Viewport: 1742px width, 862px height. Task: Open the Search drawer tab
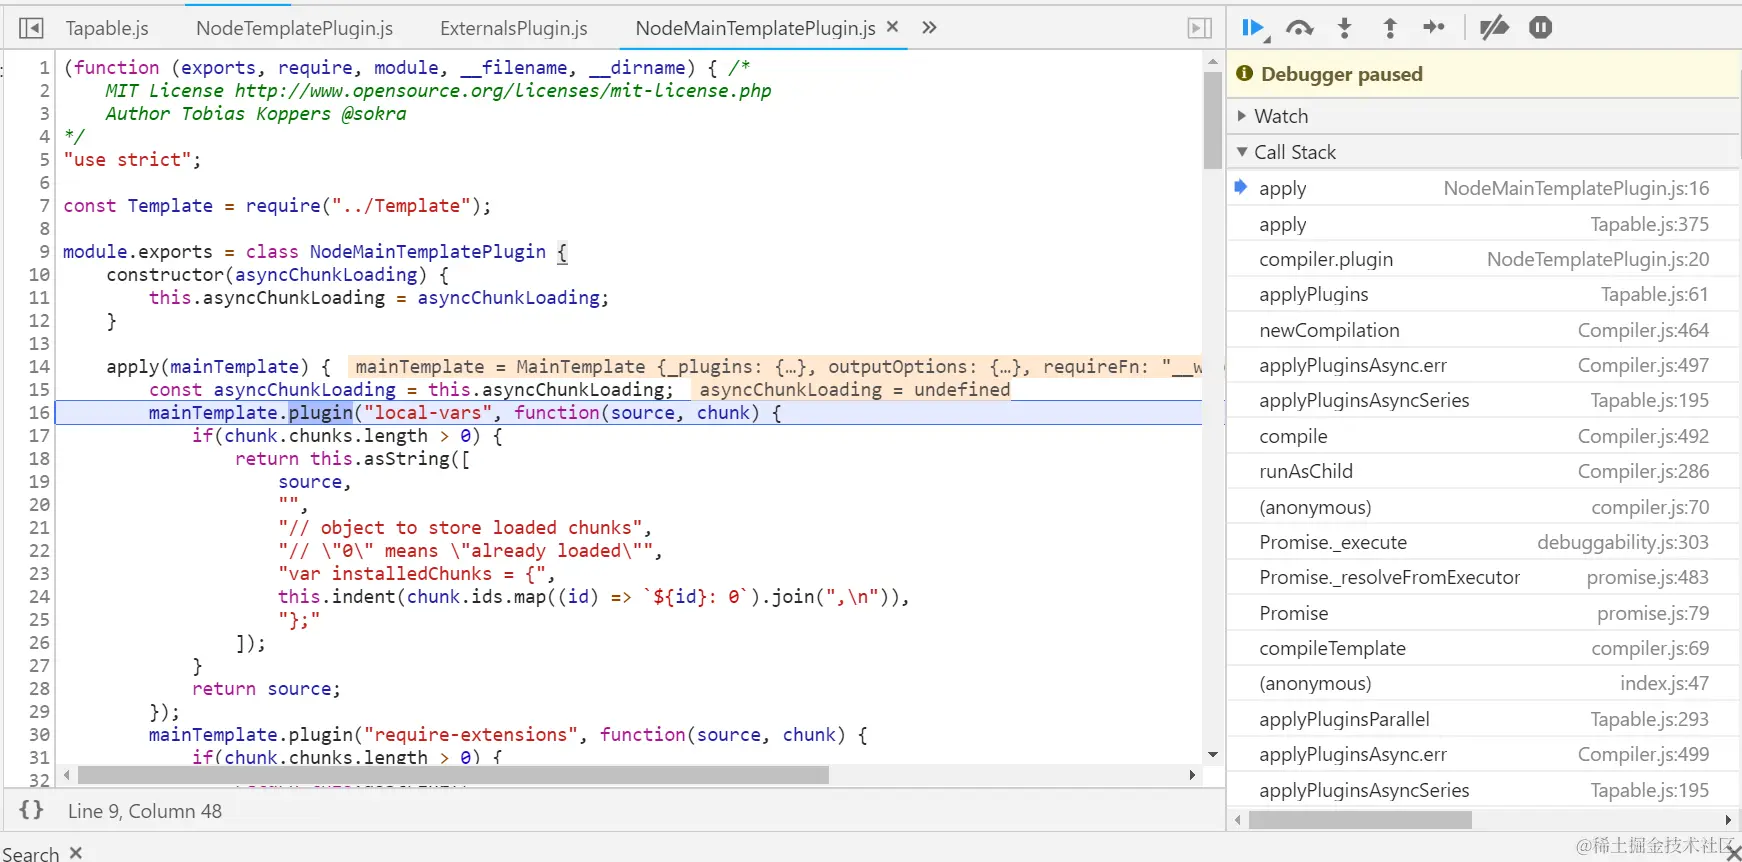[x=31, y=853]
